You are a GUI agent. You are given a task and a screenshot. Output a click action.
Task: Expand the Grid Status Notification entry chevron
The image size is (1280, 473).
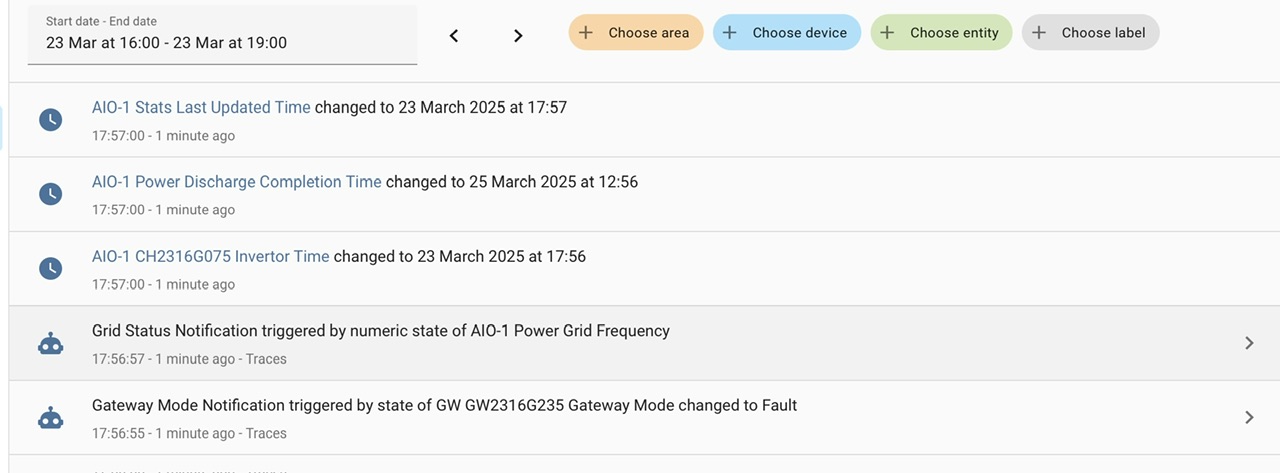click(x=1249, y=343)
